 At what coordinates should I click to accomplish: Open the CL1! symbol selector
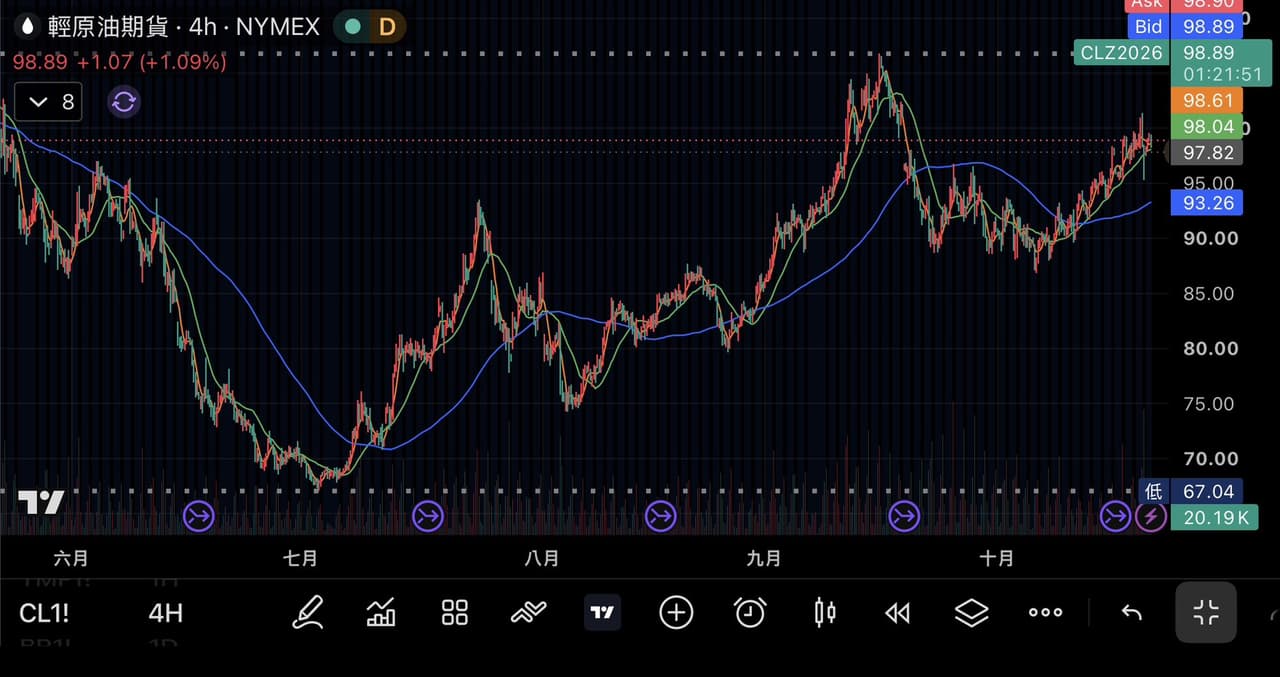pos(44,613)
